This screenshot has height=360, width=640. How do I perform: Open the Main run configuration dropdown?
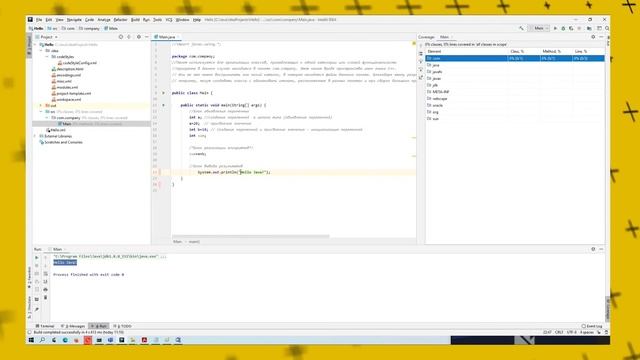pos(539,29)
